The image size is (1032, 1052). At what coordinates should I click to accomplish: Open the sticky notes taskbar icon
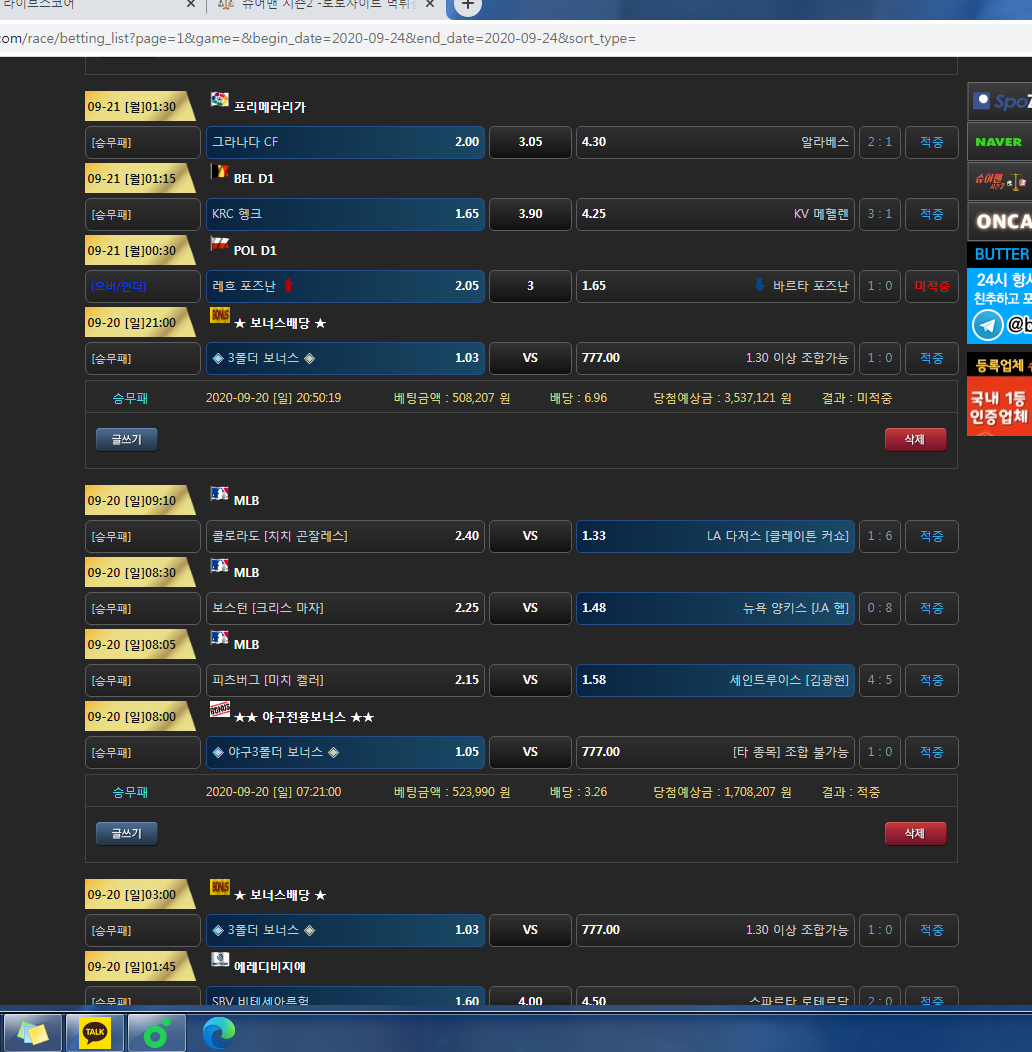pos(33,1032)
